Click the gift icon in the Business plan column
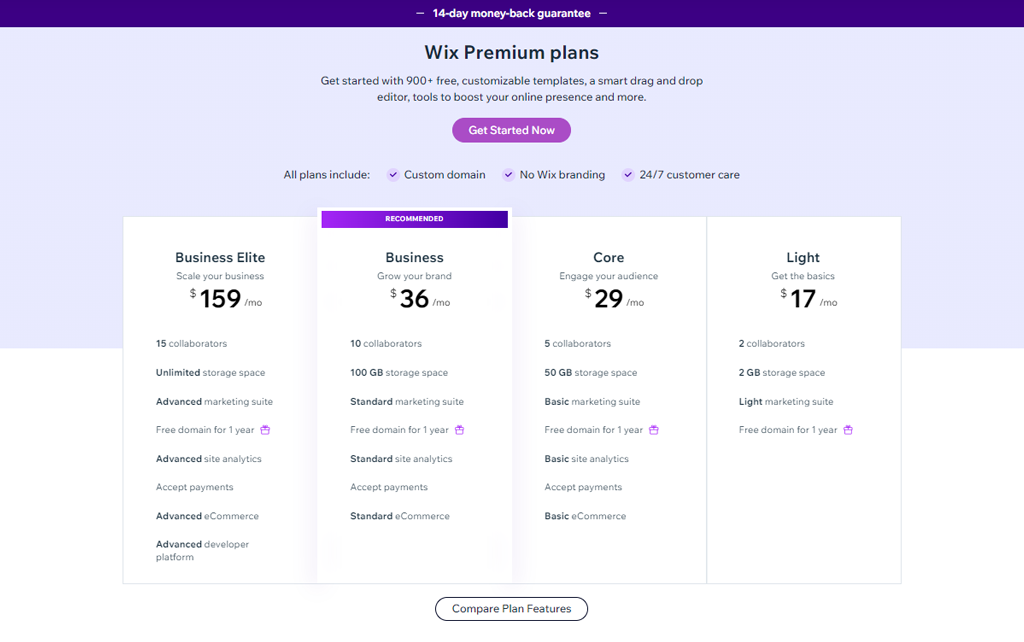 coord(459,429)
